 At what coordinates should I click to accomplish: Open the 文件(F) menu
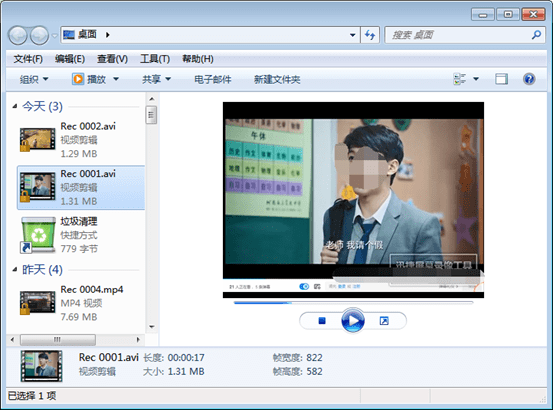(x=28, y=59)
